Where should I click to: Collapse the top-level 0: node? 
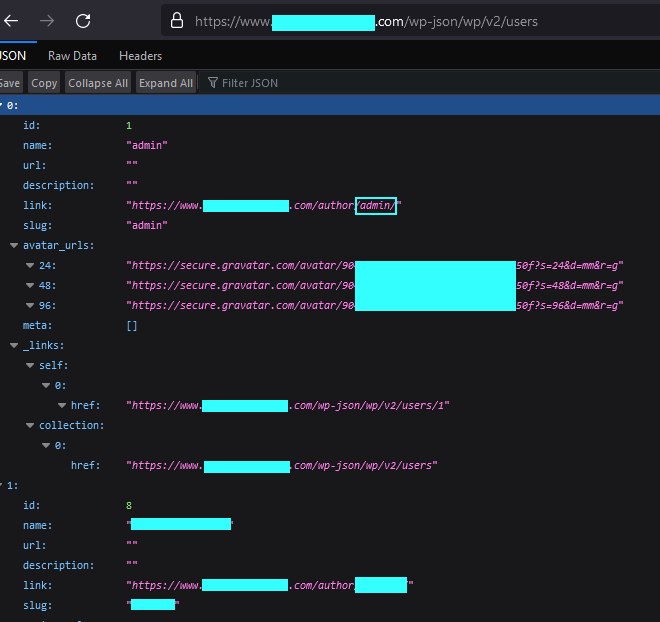coord(1,105)
